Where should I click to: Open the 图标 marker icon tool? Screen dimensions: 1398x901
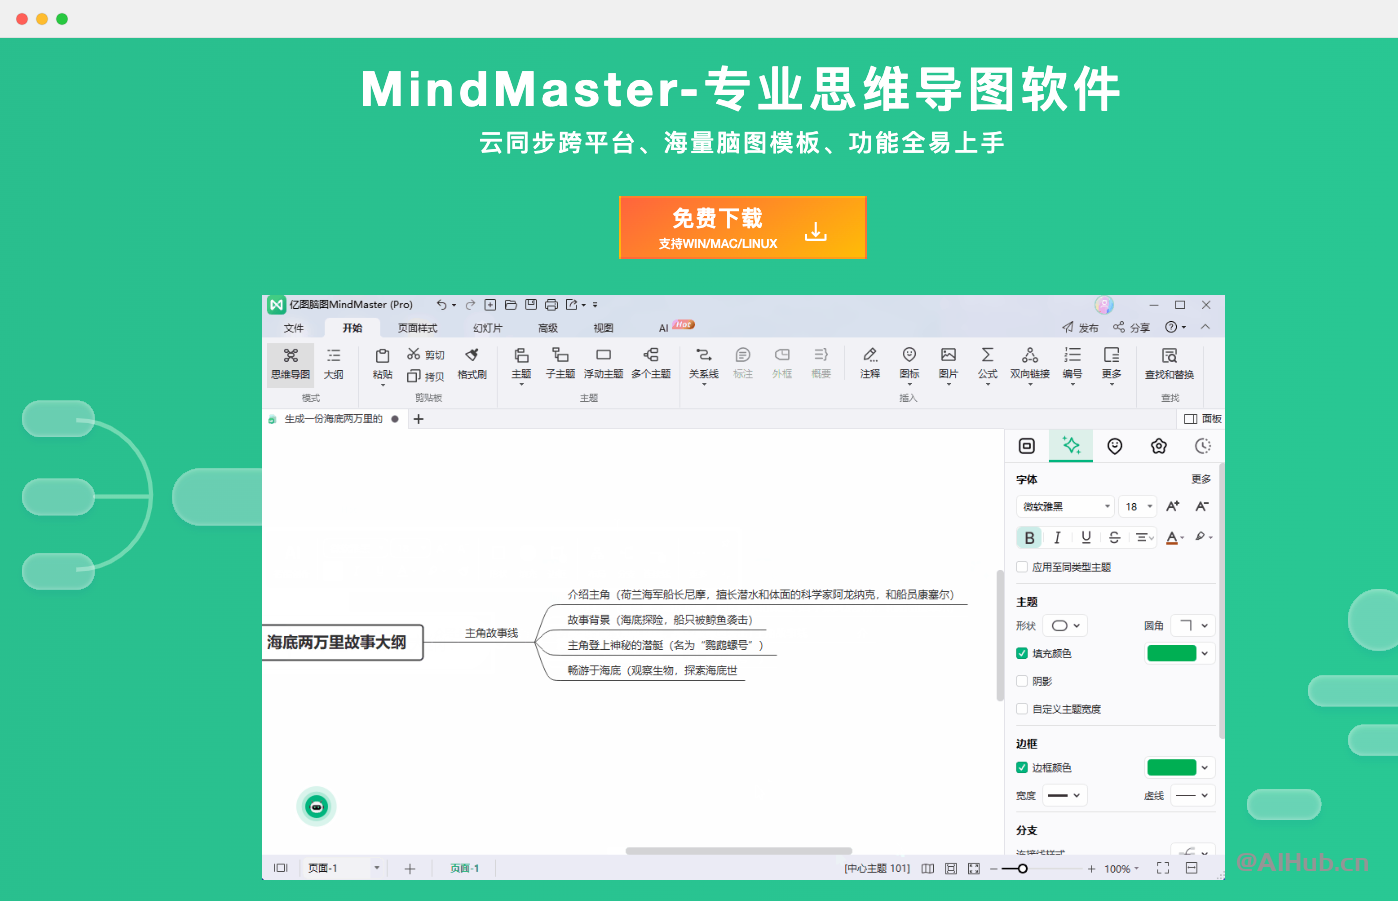(x=909, y=364)
